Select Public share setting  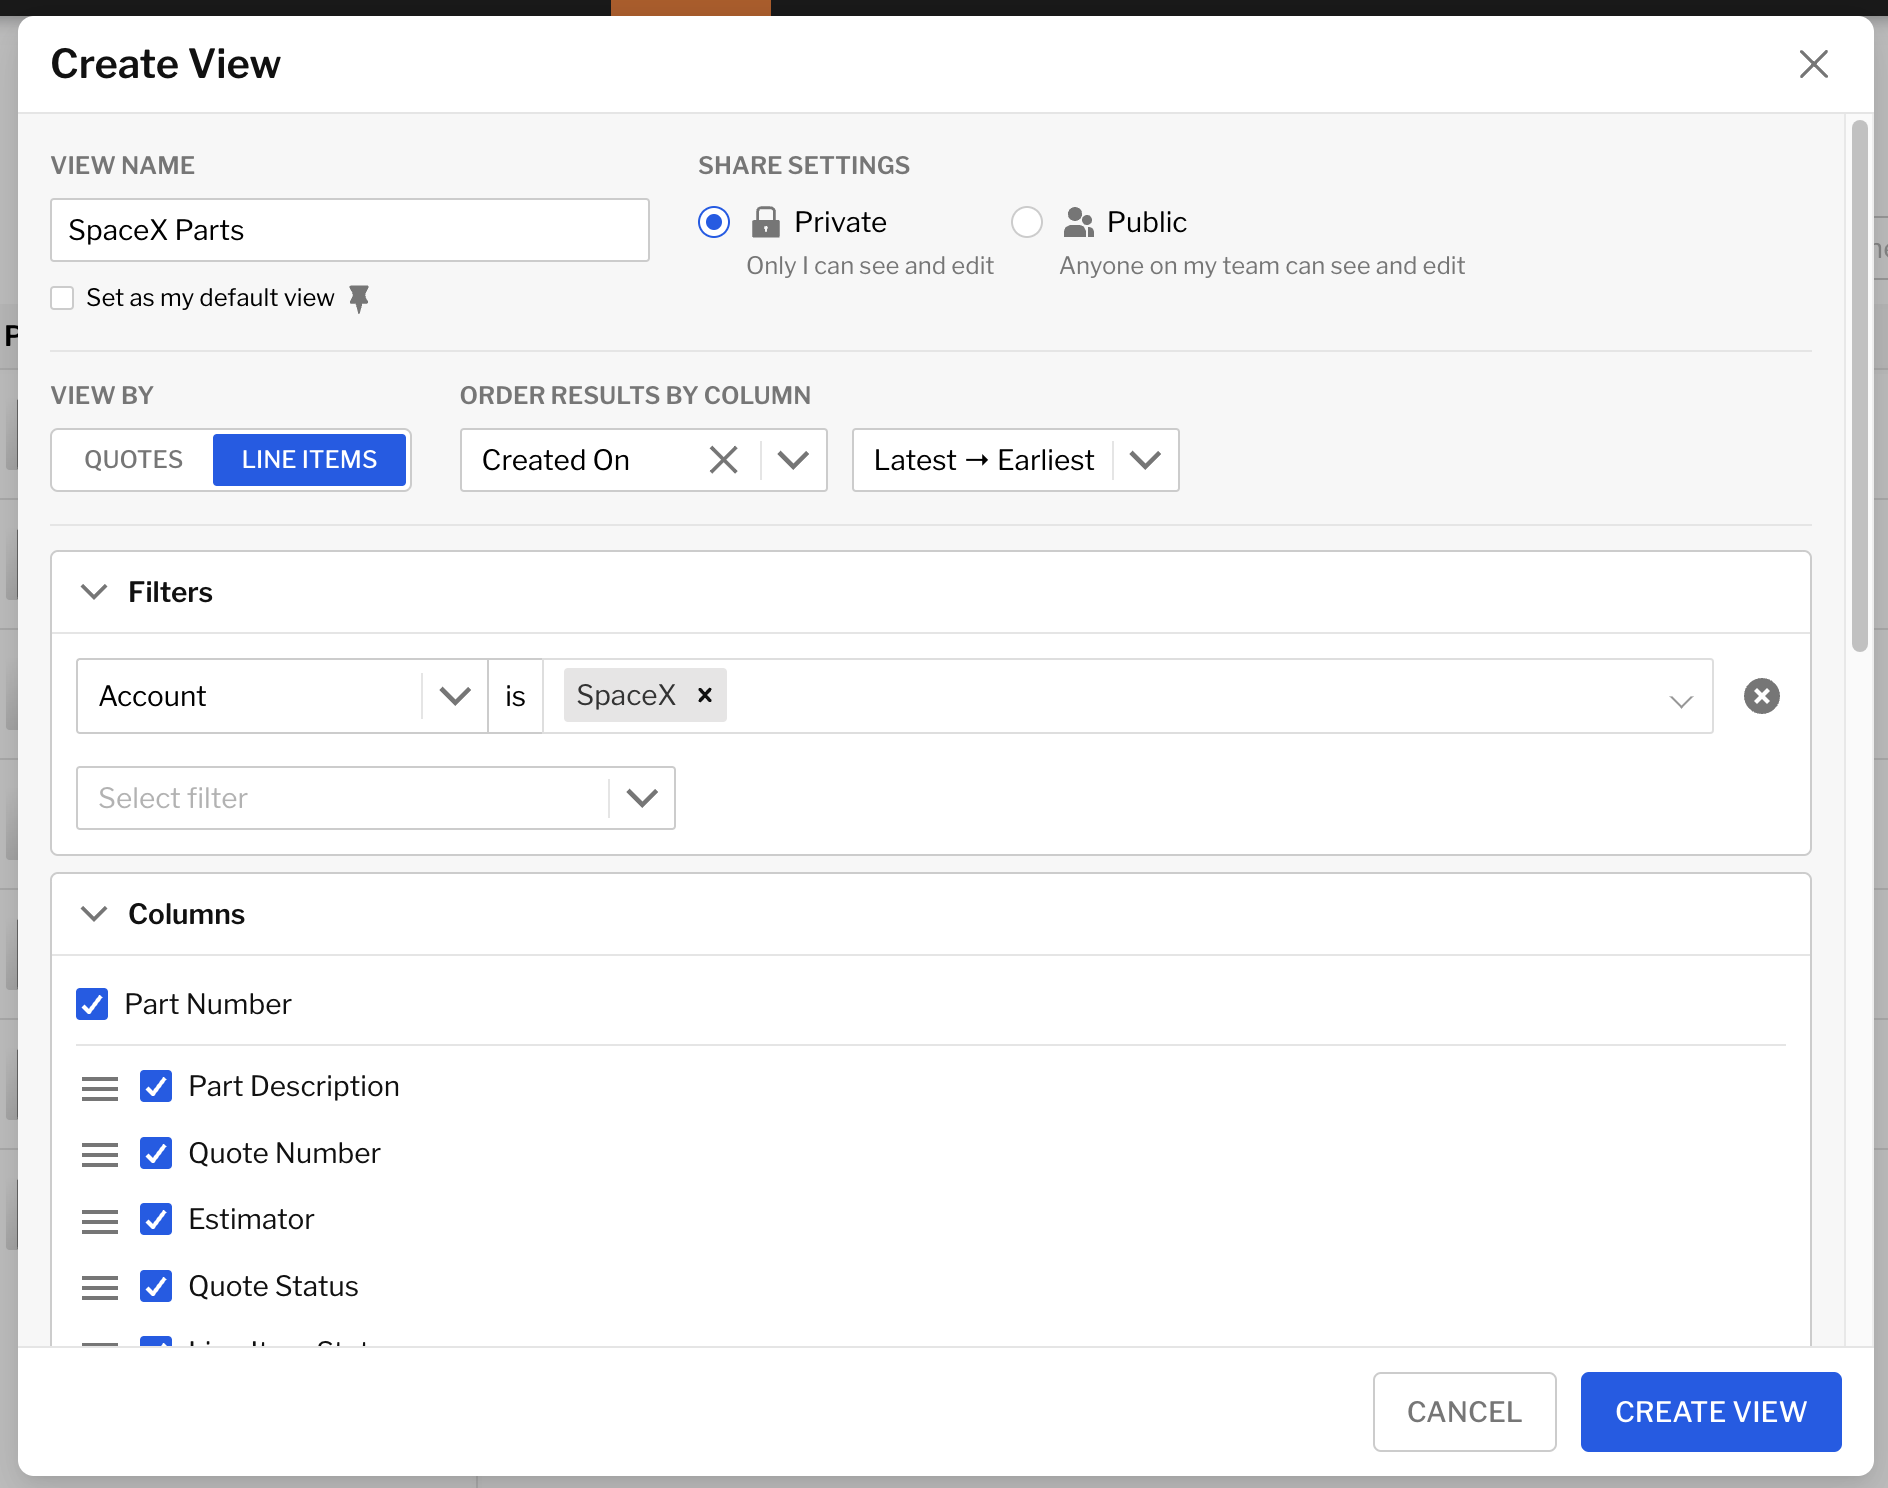coord(1027,222)
